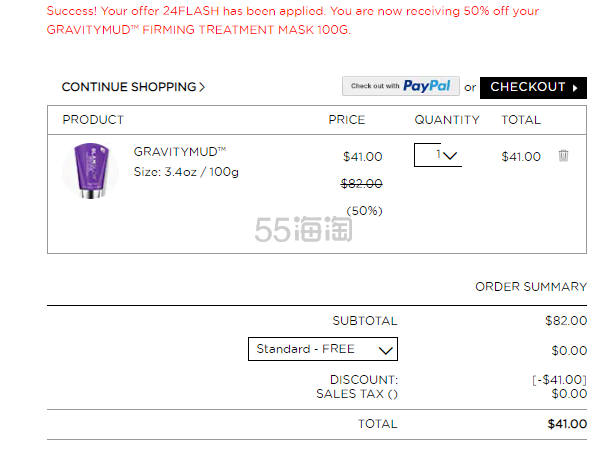The image size is (607, 459).
Task: Click the PRODUCT column header
Action: point(93,120)
